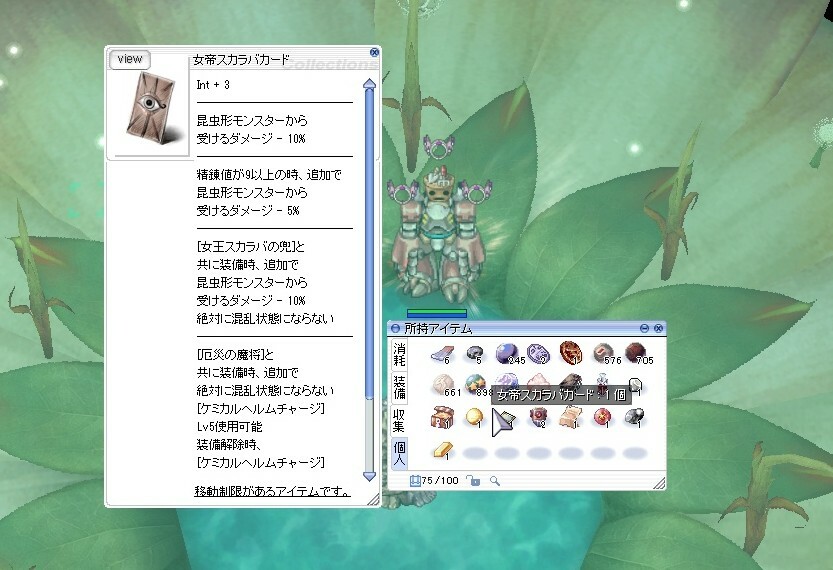Click the inventory count text 75/100
Viewport: 833px width, 570px height.
440,481
